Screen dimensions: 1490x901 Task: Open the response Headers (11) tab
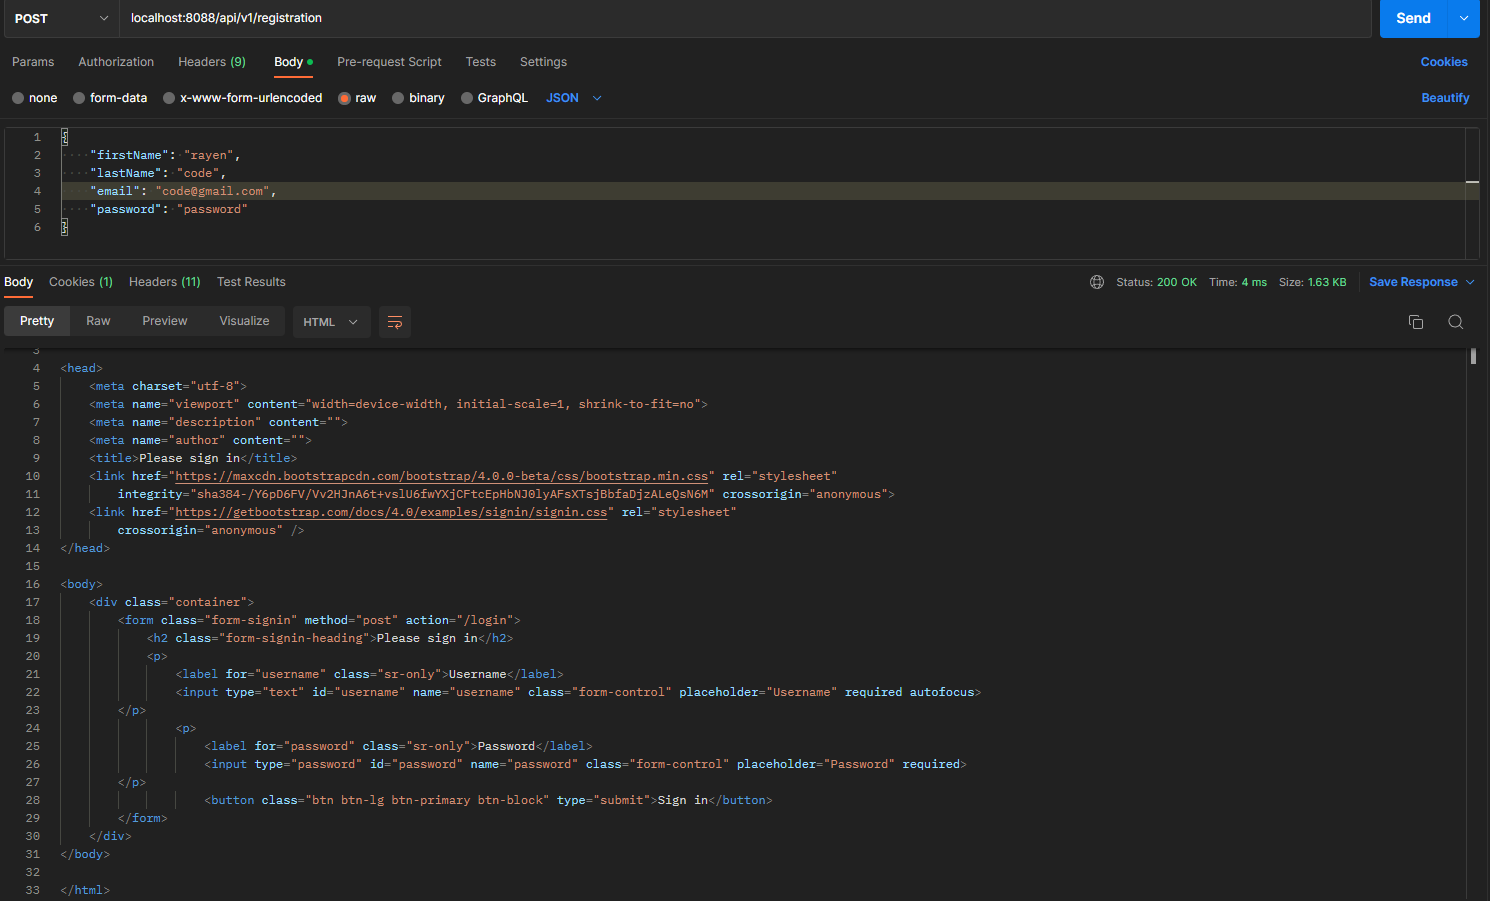165,282
